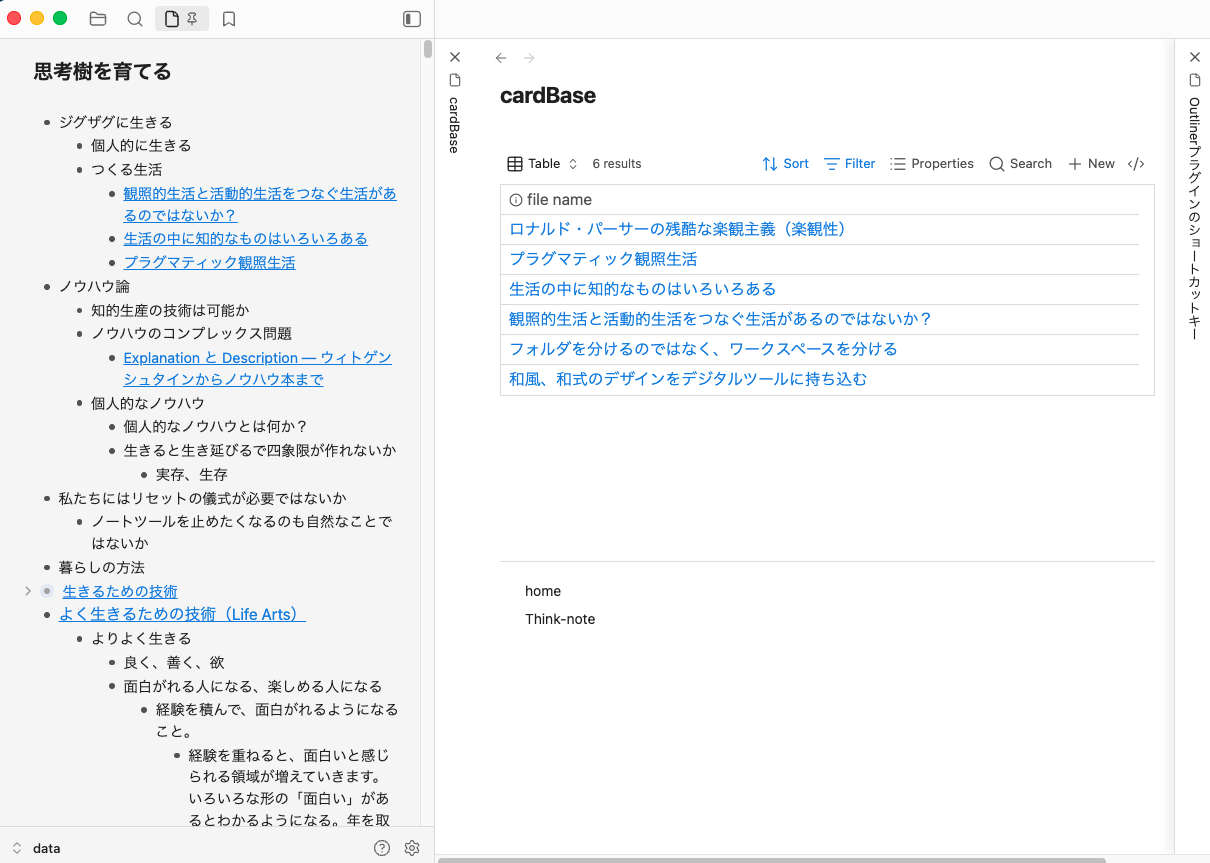Open outline link 生活の中に知的なものはいろいろある
This screenshot has height=863, width=1210.
click(246, 238)
